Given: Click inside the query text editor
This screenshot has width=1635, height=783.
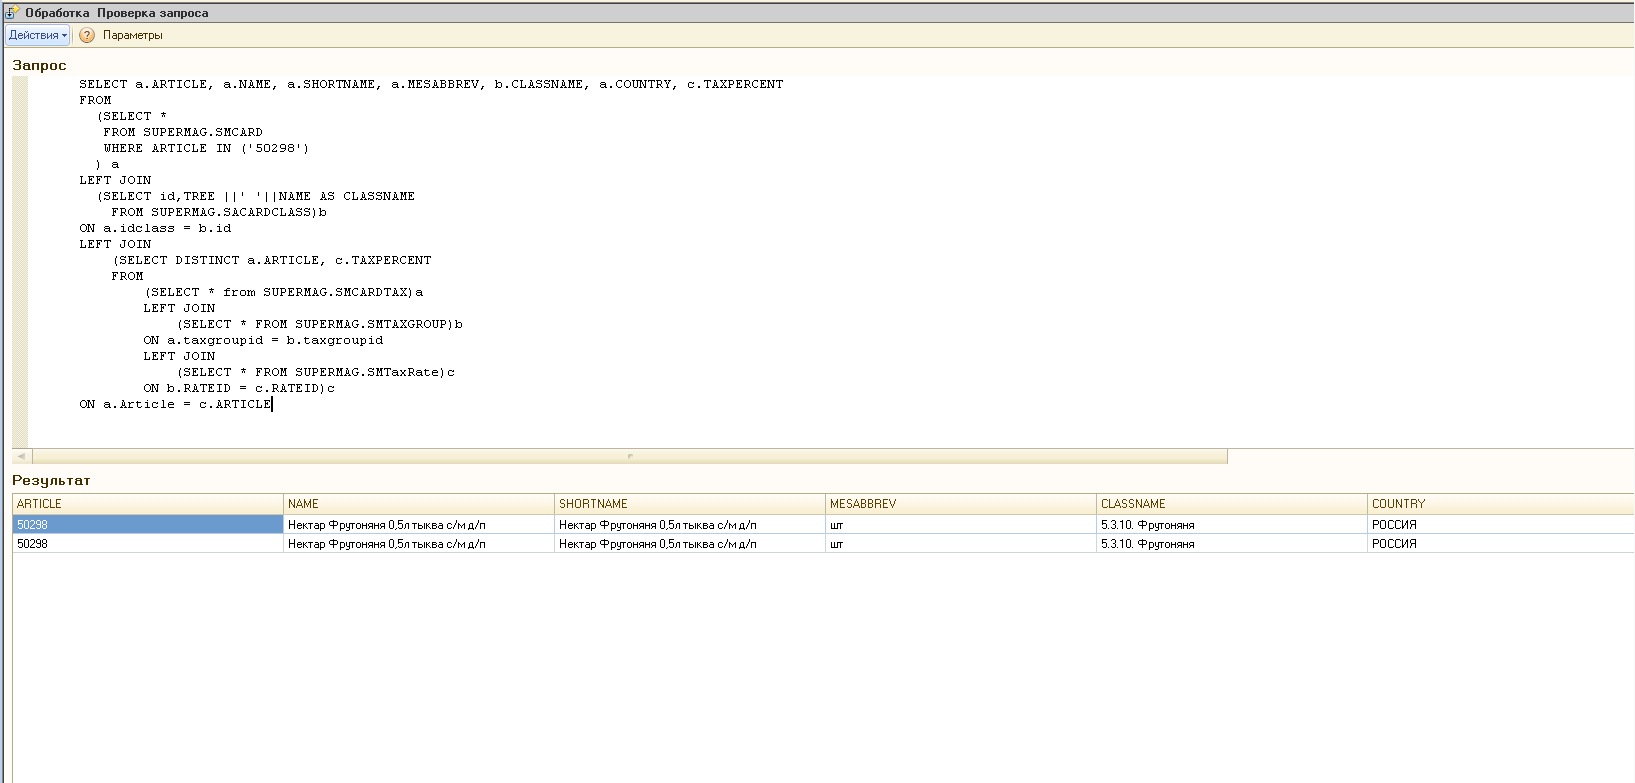Looking at the screenshot, I should point(830,262).
